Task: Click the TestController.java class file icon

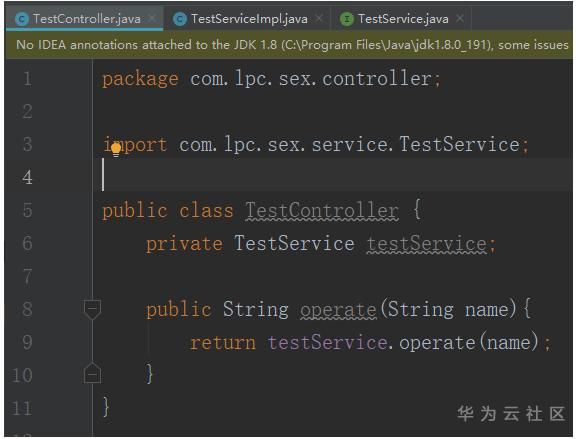Action: (x=22, y=19)
